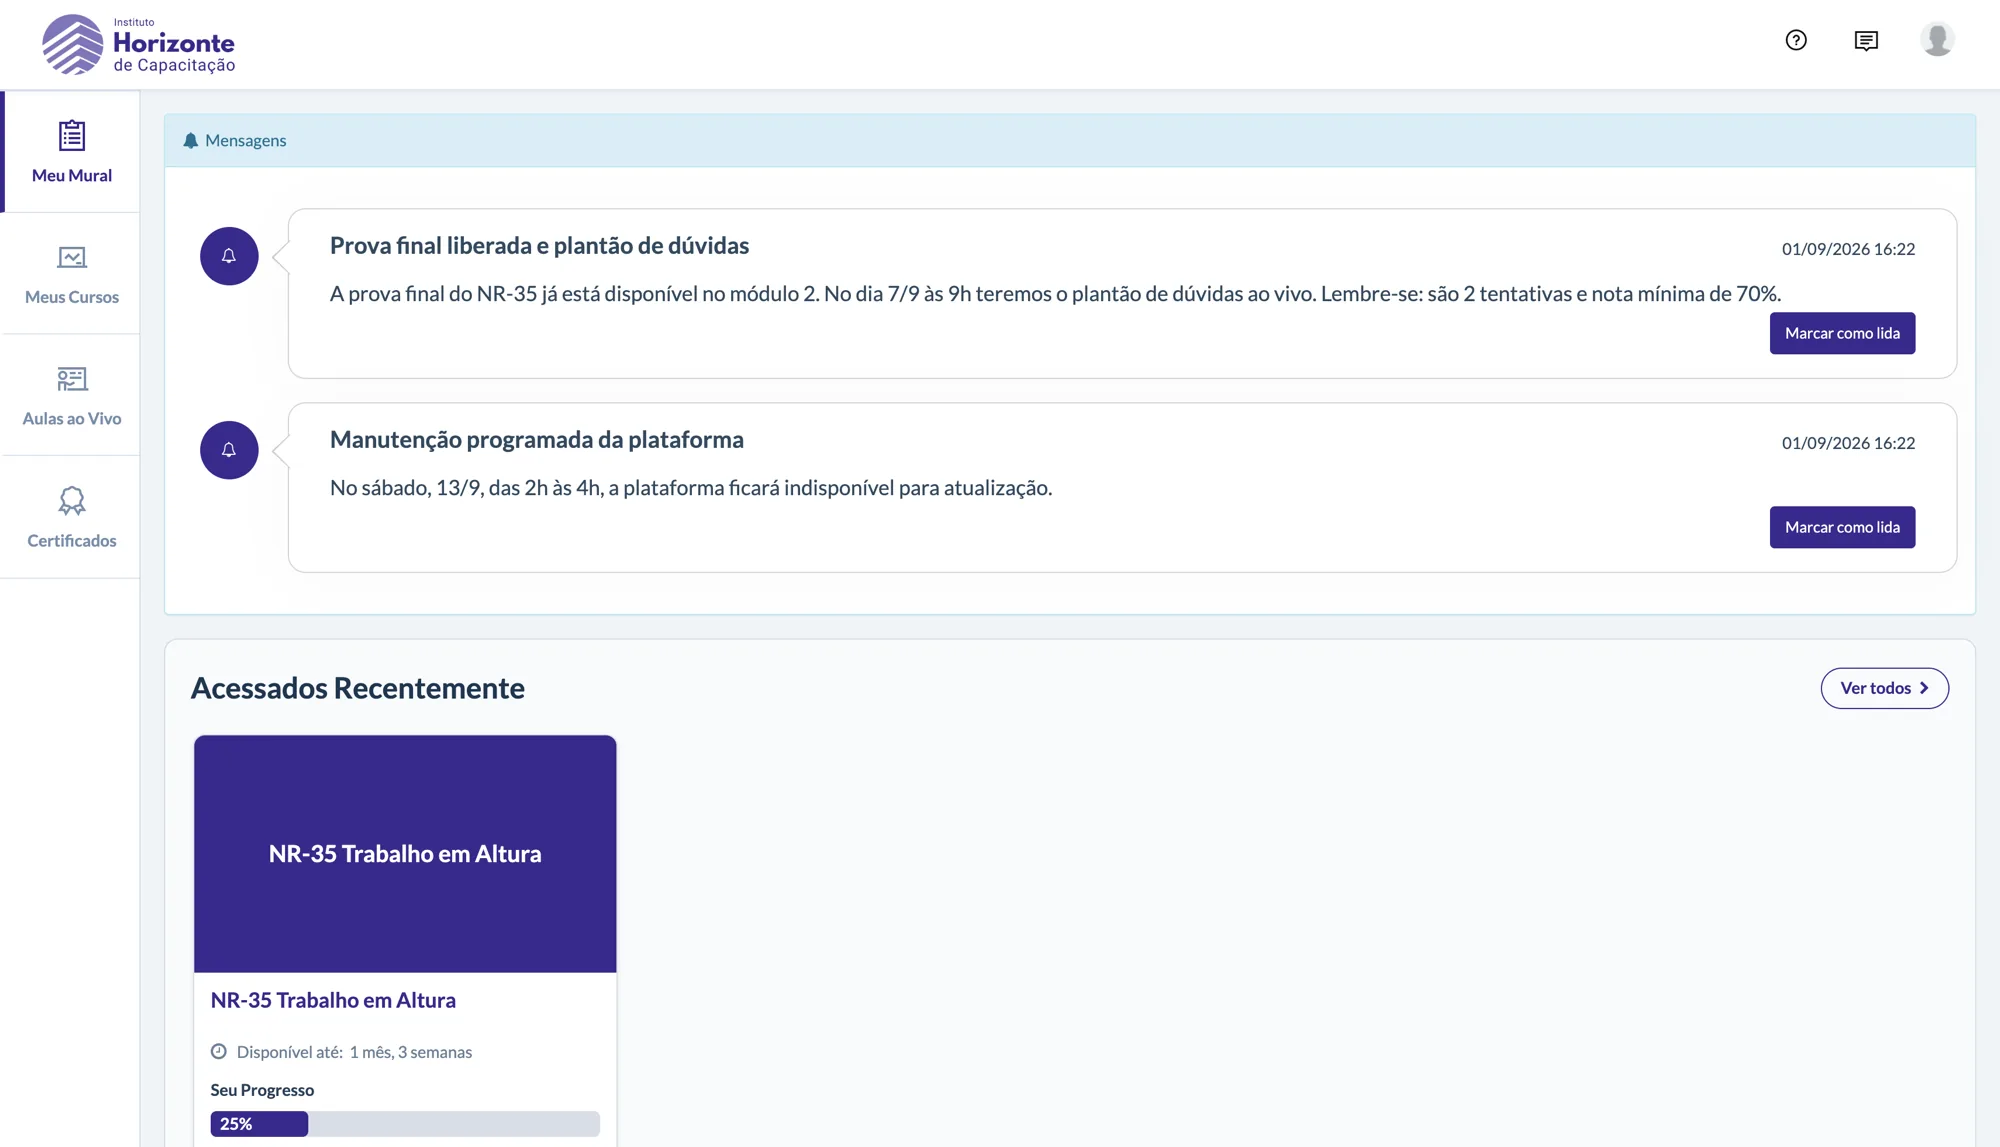Mark Prova final message as read
This screenshot has width=2000, height=1147.
click(1842, 333)
